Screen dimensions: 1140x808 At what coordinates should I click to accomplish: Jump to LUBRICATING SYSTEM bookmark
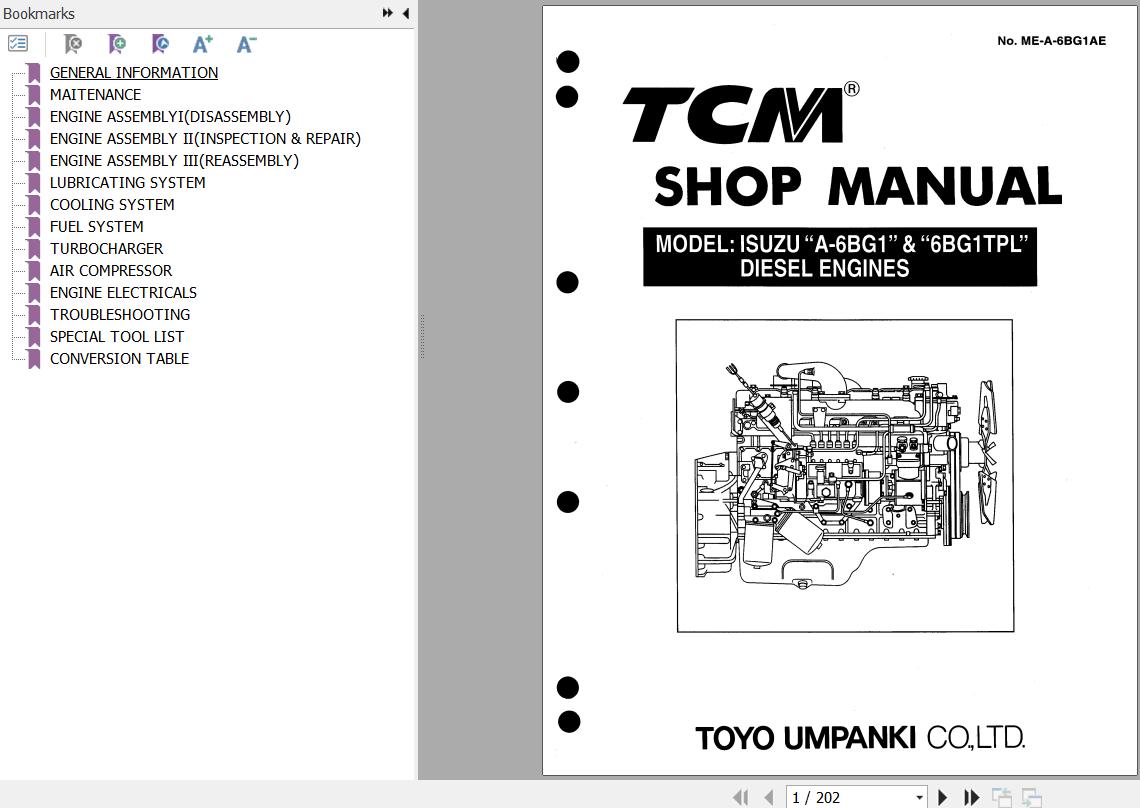pyautogui.click(x=127, y=183)
